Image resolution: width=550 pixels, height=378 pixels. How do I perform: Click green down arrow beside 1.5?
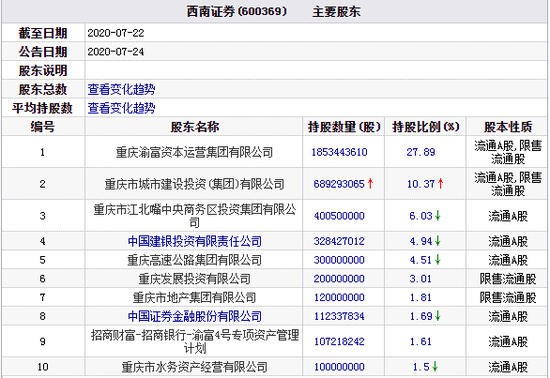pos(435,367)
